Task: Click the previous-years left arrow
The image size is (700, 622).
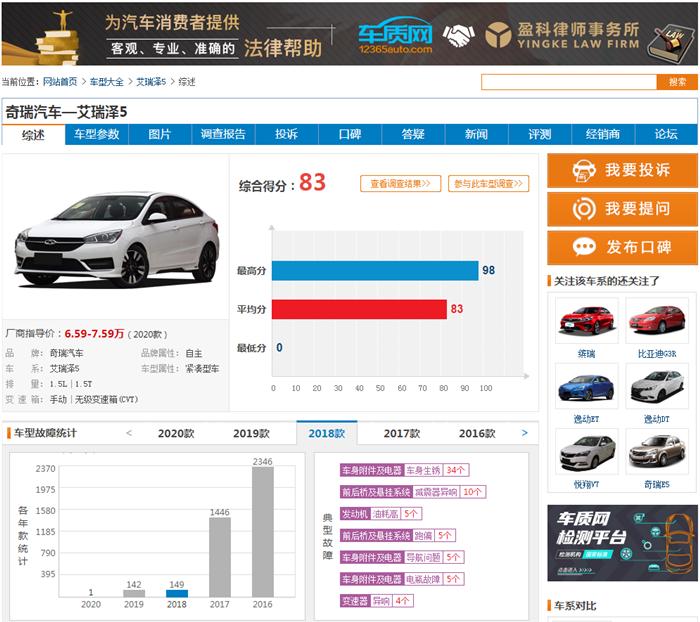Action: pos(129,433)
